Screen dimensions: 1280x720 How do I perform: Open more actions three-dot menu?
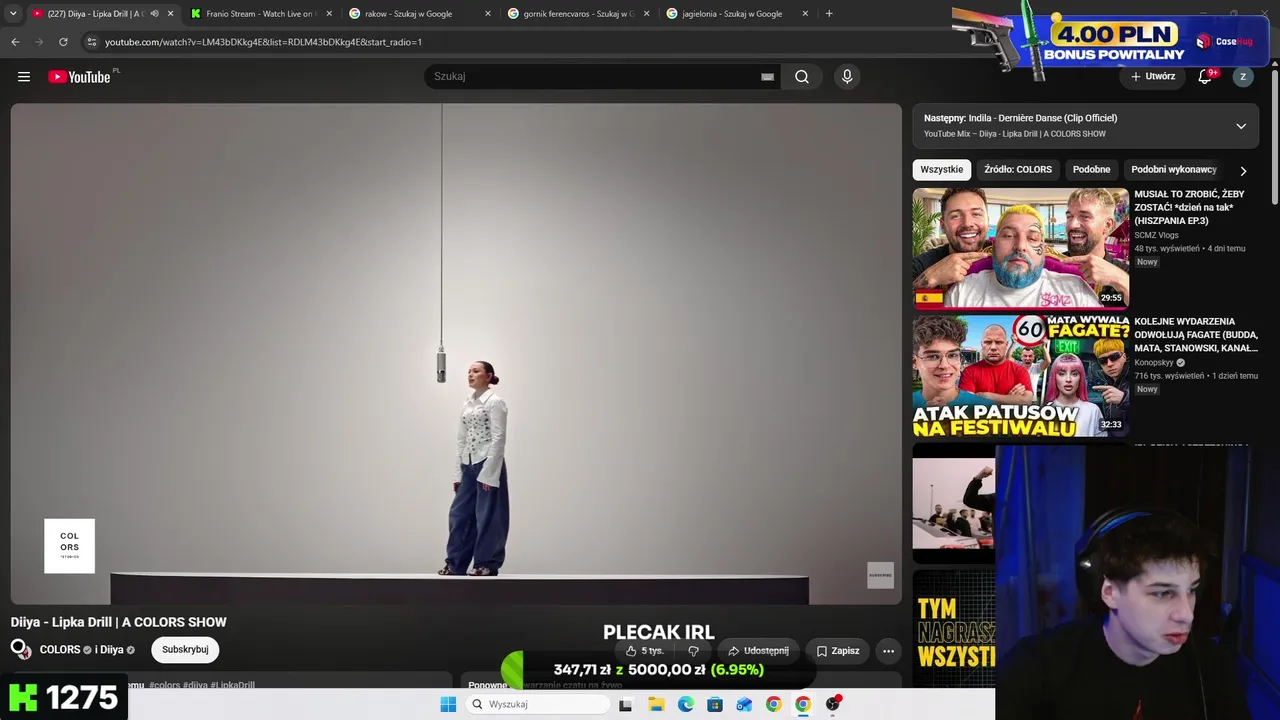(x=888, y=651)
